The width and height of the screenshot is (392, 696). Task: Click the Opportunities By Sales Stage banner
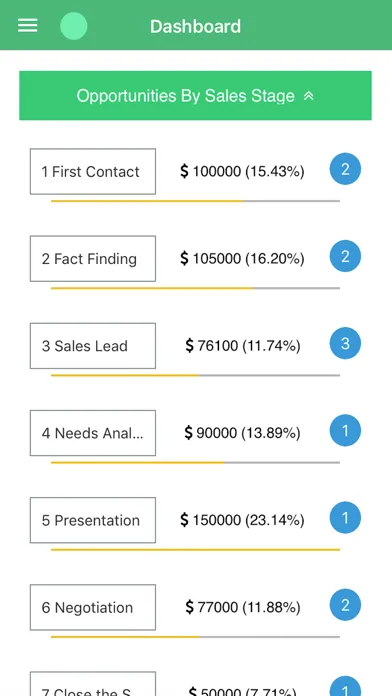click(195, 95)
